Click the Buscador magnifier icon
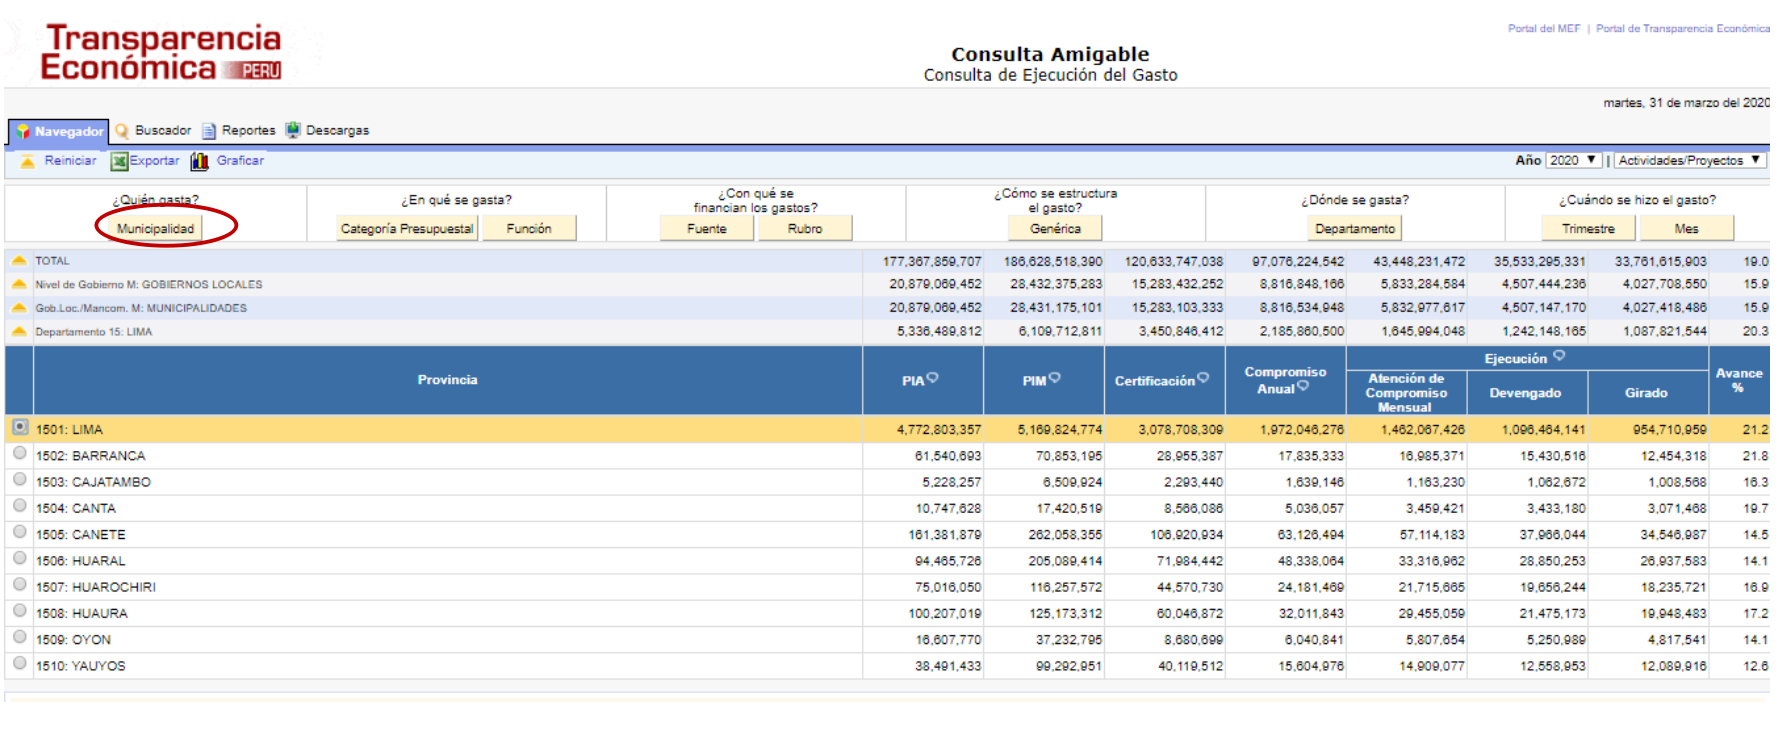 pos(122,131)
